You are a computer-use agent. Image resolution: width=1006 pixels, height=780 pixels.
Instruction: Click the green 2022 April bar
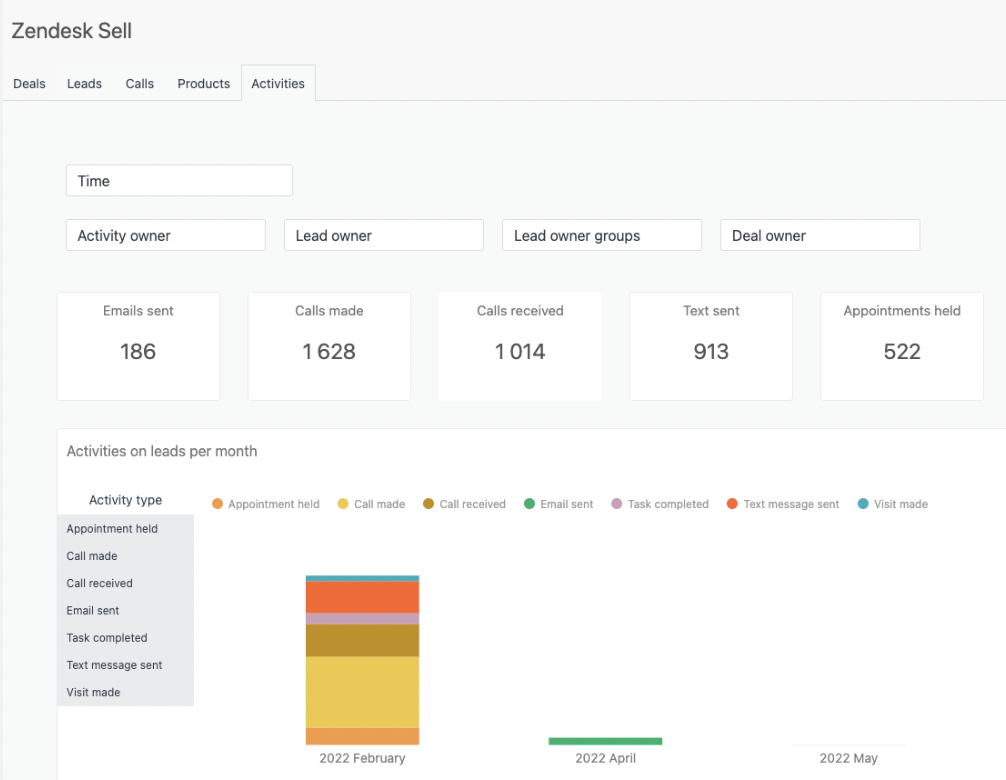605,739
